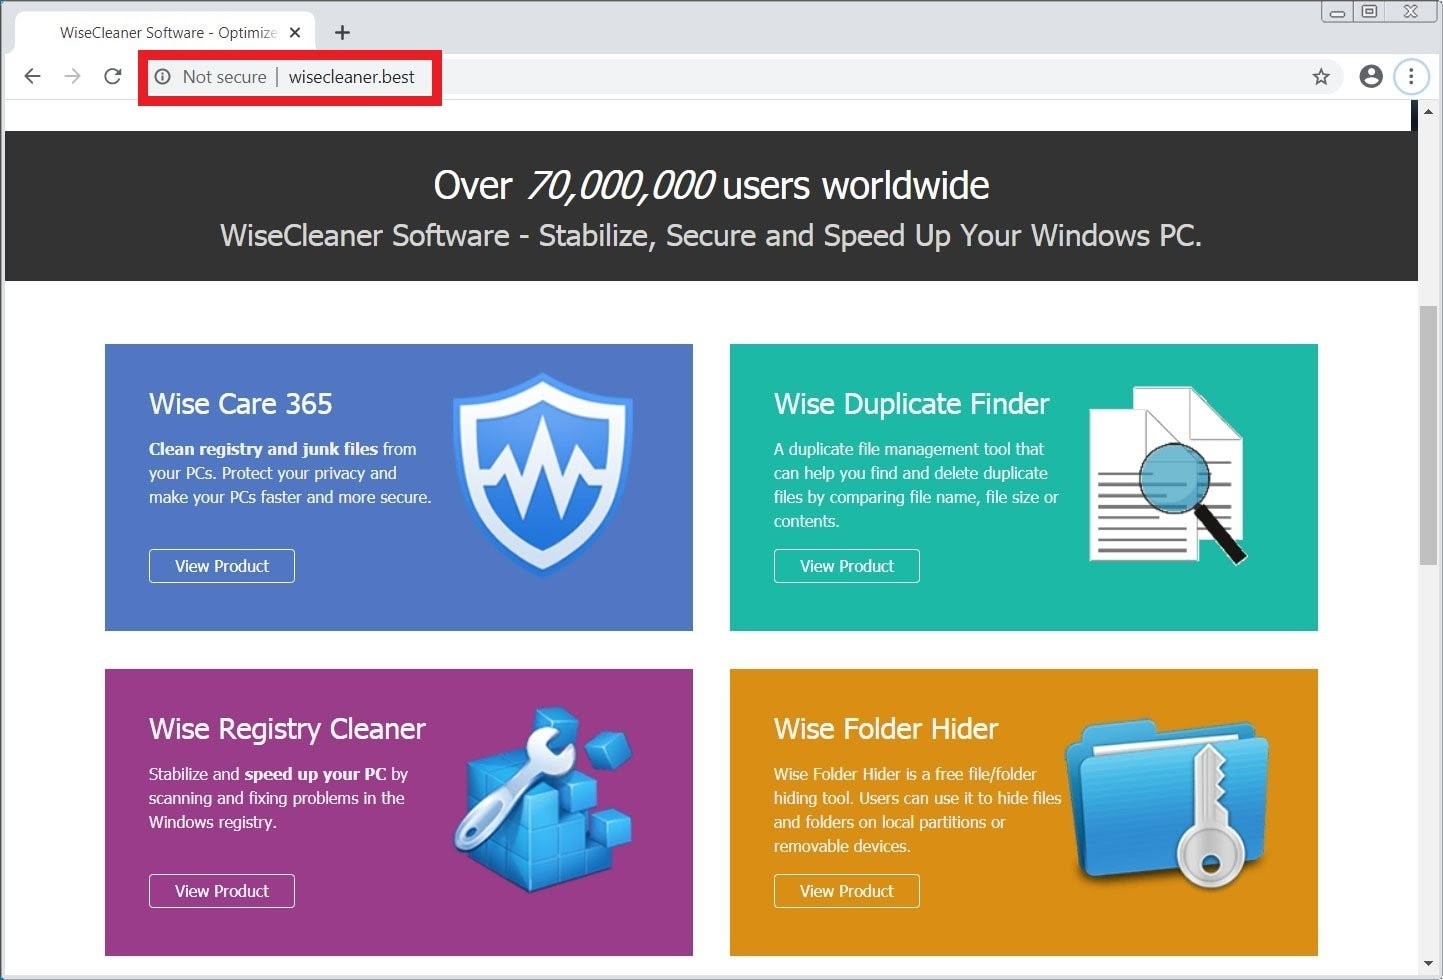
Task: Click the vertical scrollbar thumb
Action: point(1429,435)
